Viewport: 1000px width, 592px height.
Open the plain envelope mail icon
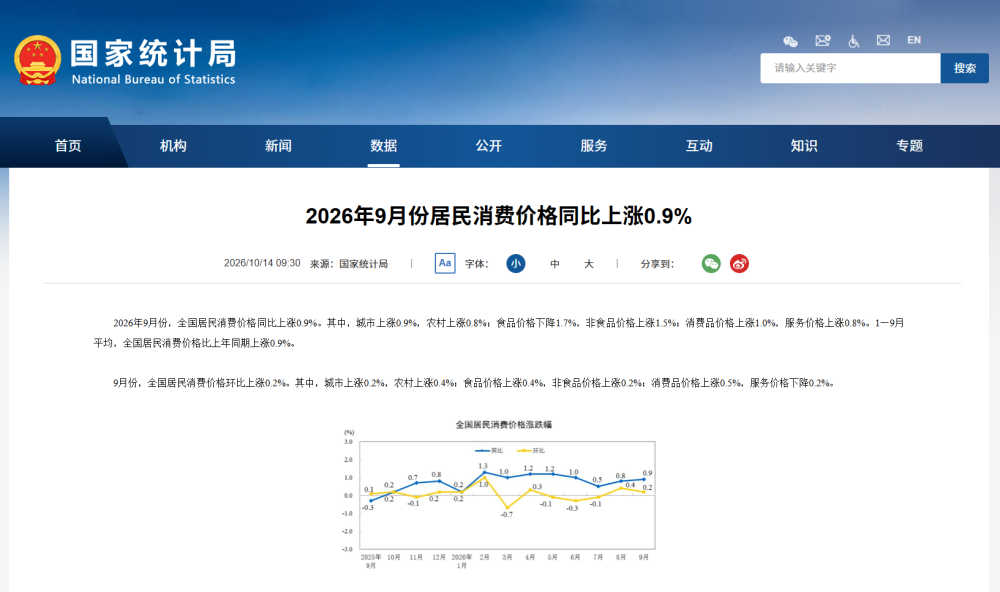click(x=883, y=40)
